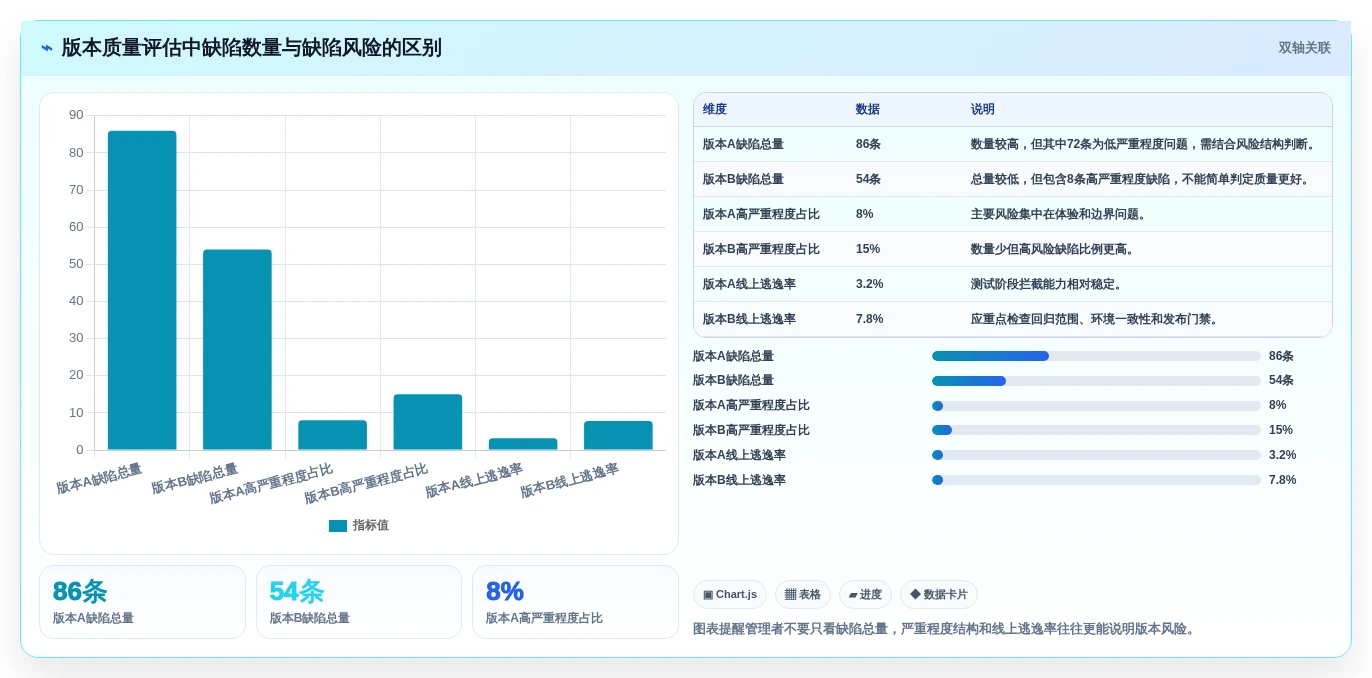
Task: Select the 表格 tag chip
Action: (x=803, y=595)
